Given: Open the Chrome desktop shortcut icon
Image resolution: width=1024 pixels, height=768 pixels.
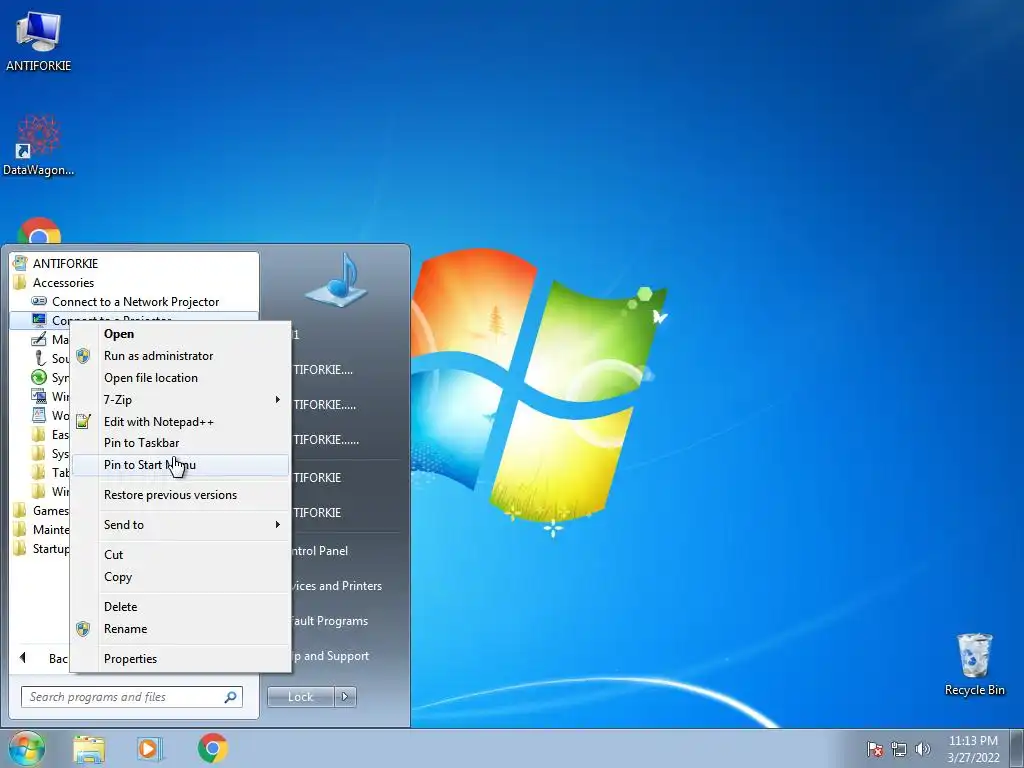Looking at the screenshot, I should point(39,230).
